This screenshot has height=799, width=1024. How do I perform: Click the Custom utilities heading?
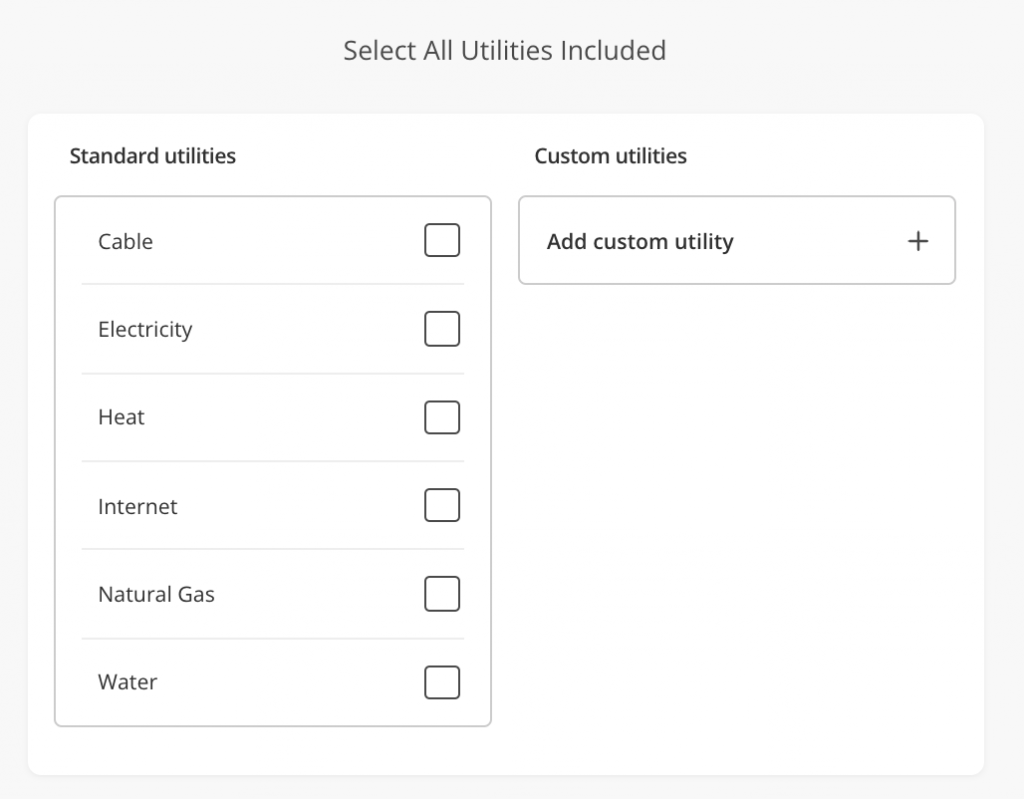click(611, 156)
